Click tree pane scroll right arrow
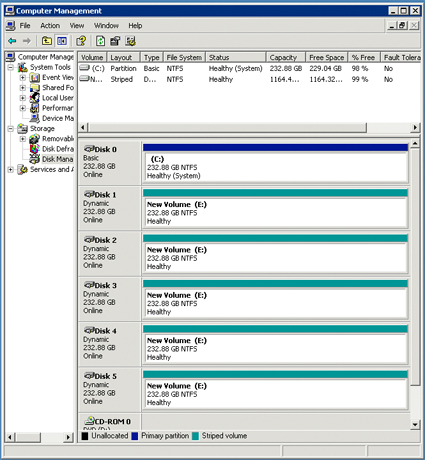The image size is (425, 460). tap(69, 437)
